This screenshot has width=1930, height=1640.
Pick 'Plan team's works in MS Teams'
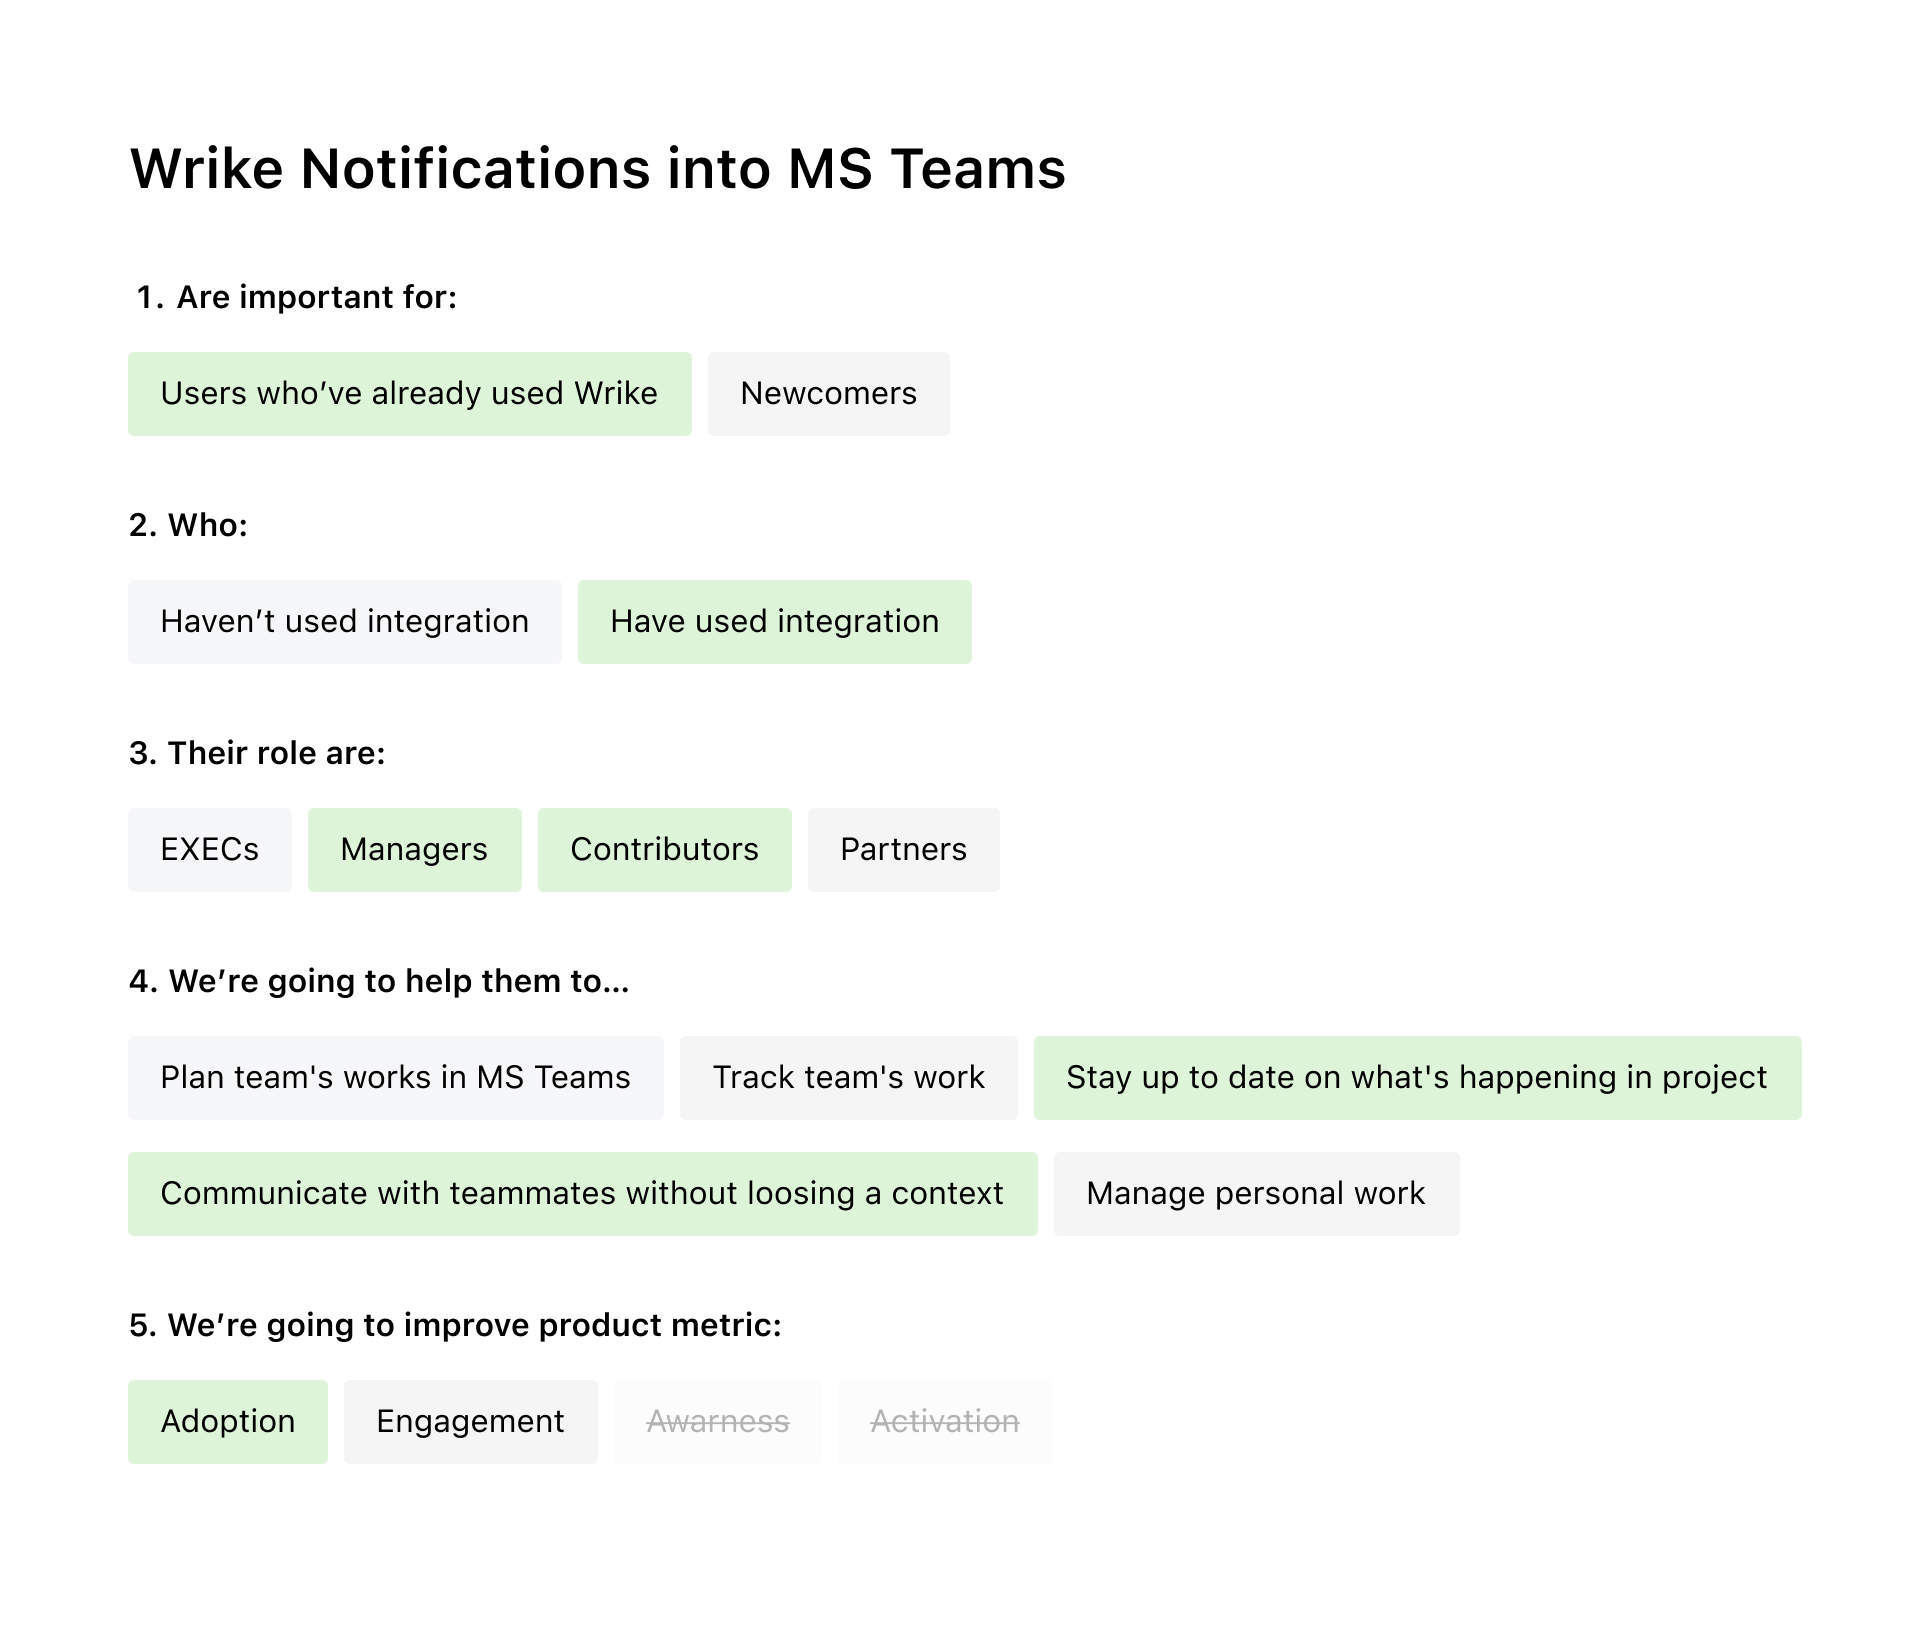pyautogui.click(x=395, y=1078)
